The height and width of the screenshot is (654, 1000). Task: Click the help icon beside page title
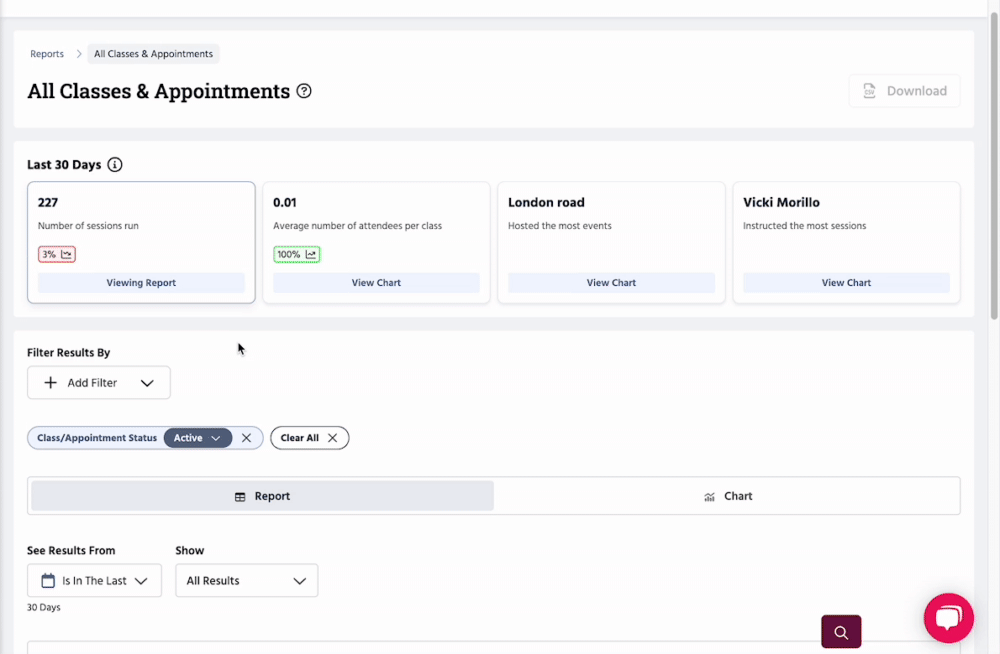(x=305, y=91)
